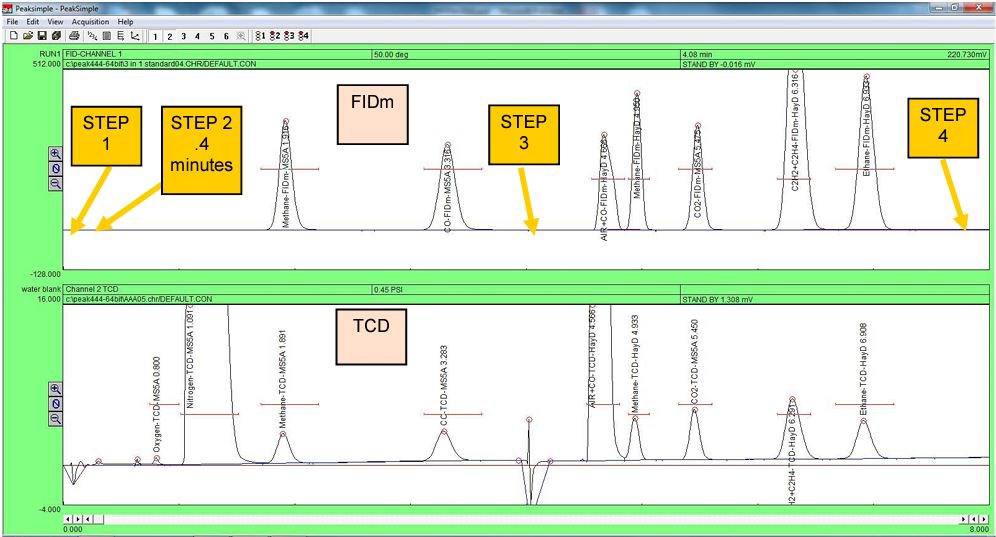Open a chromatogram with the Open folder icon
The height and width of the screenshot is (537, 996).
coord(27,35)
